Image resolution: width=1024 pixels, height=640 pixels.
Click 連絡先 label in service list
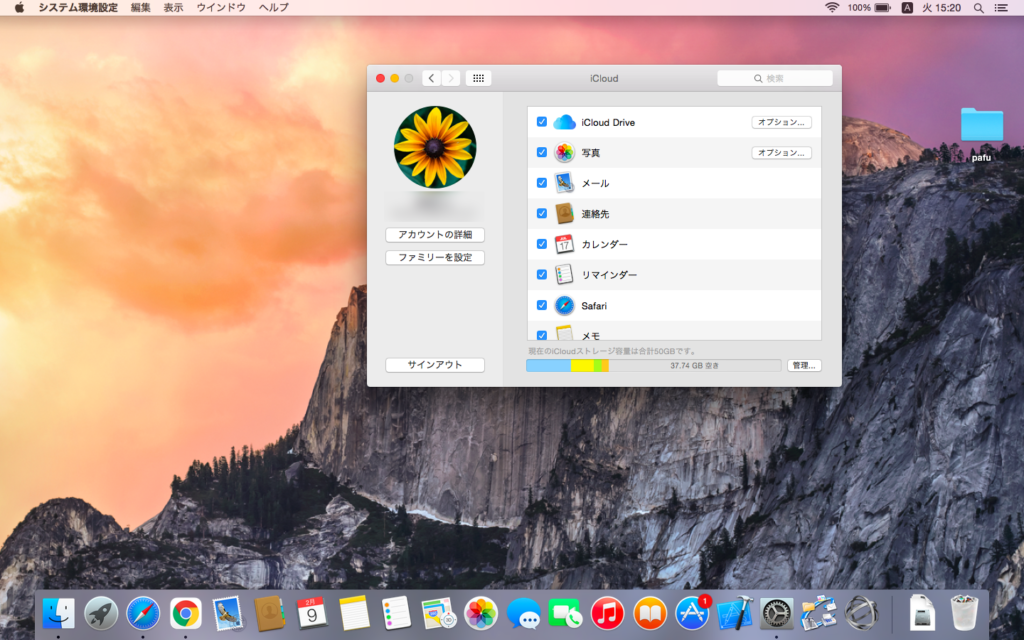coord(595,214)
